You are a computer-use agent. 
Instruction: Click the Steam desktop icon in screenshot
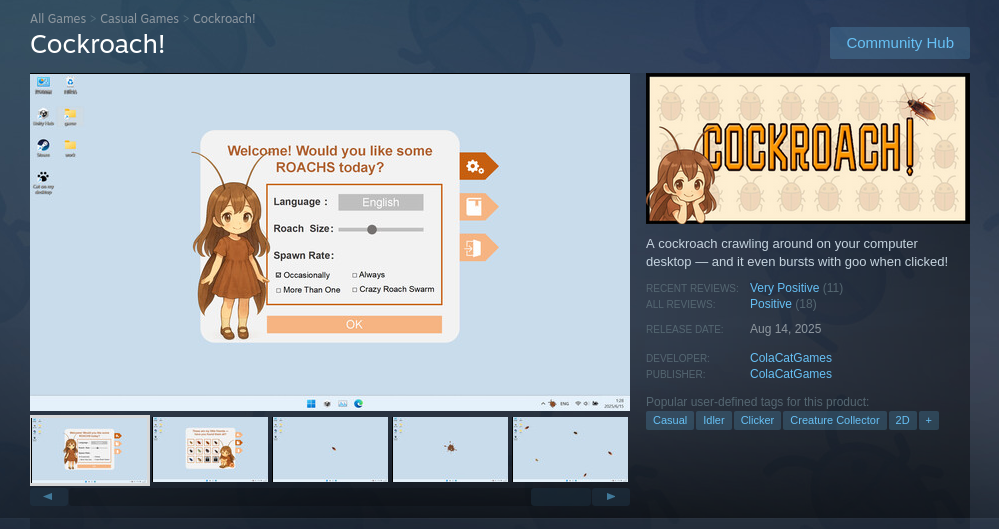tap(44, 145)
